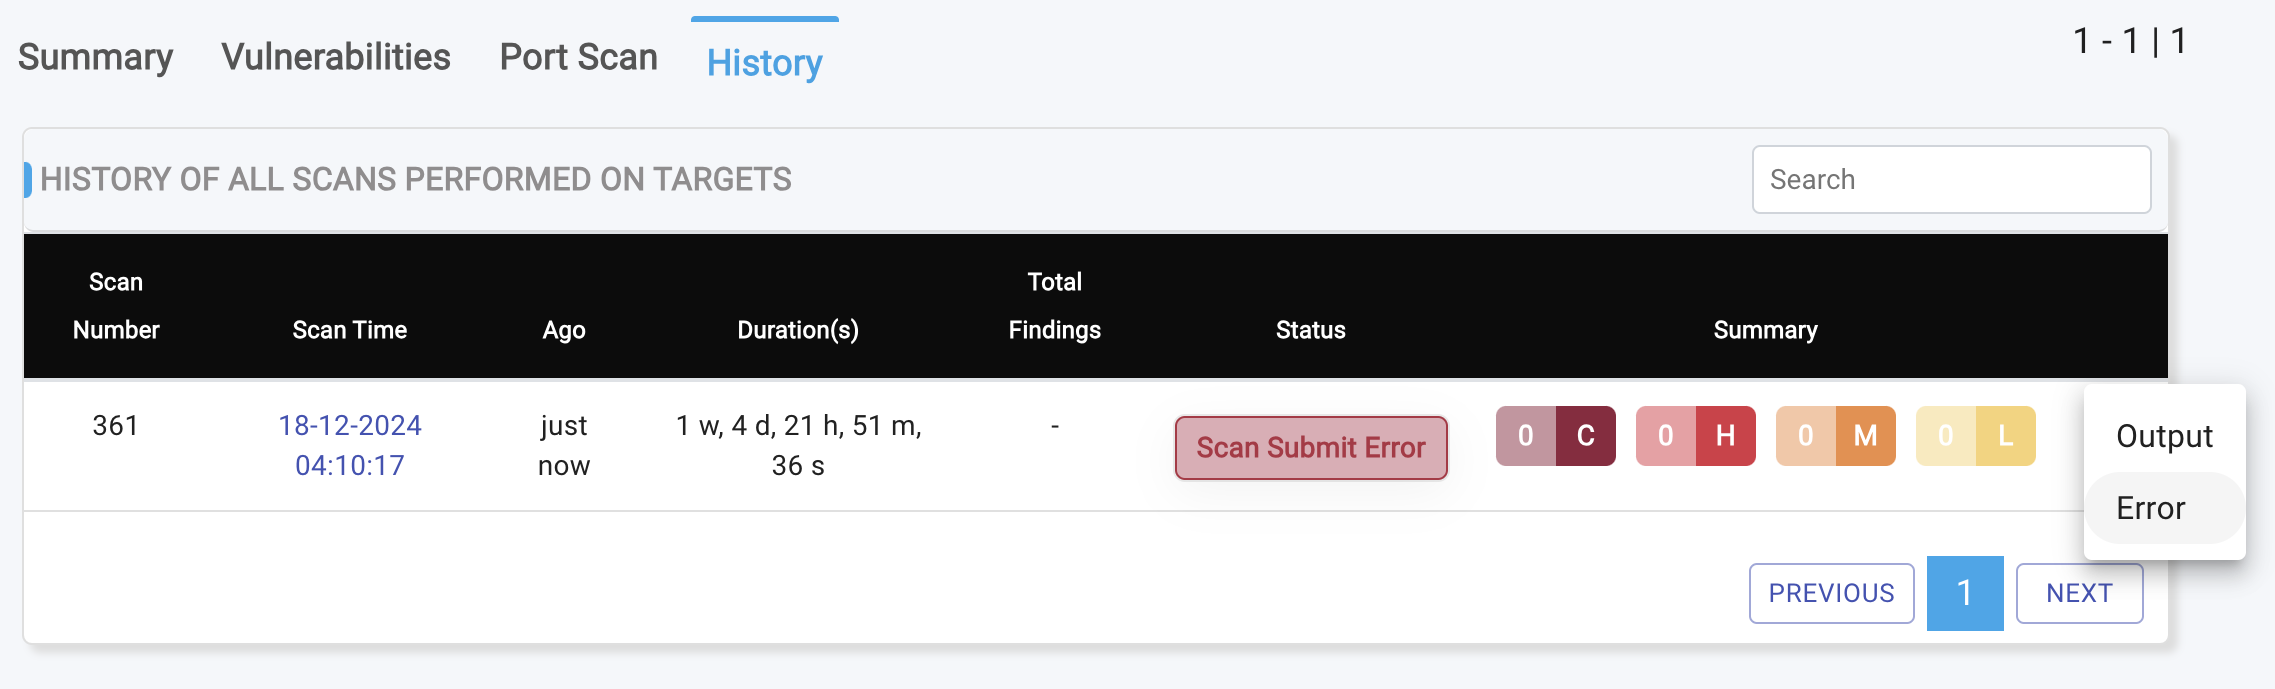Click the High (H) severity badge
2275x689 pixels.
coord(1695,436)
